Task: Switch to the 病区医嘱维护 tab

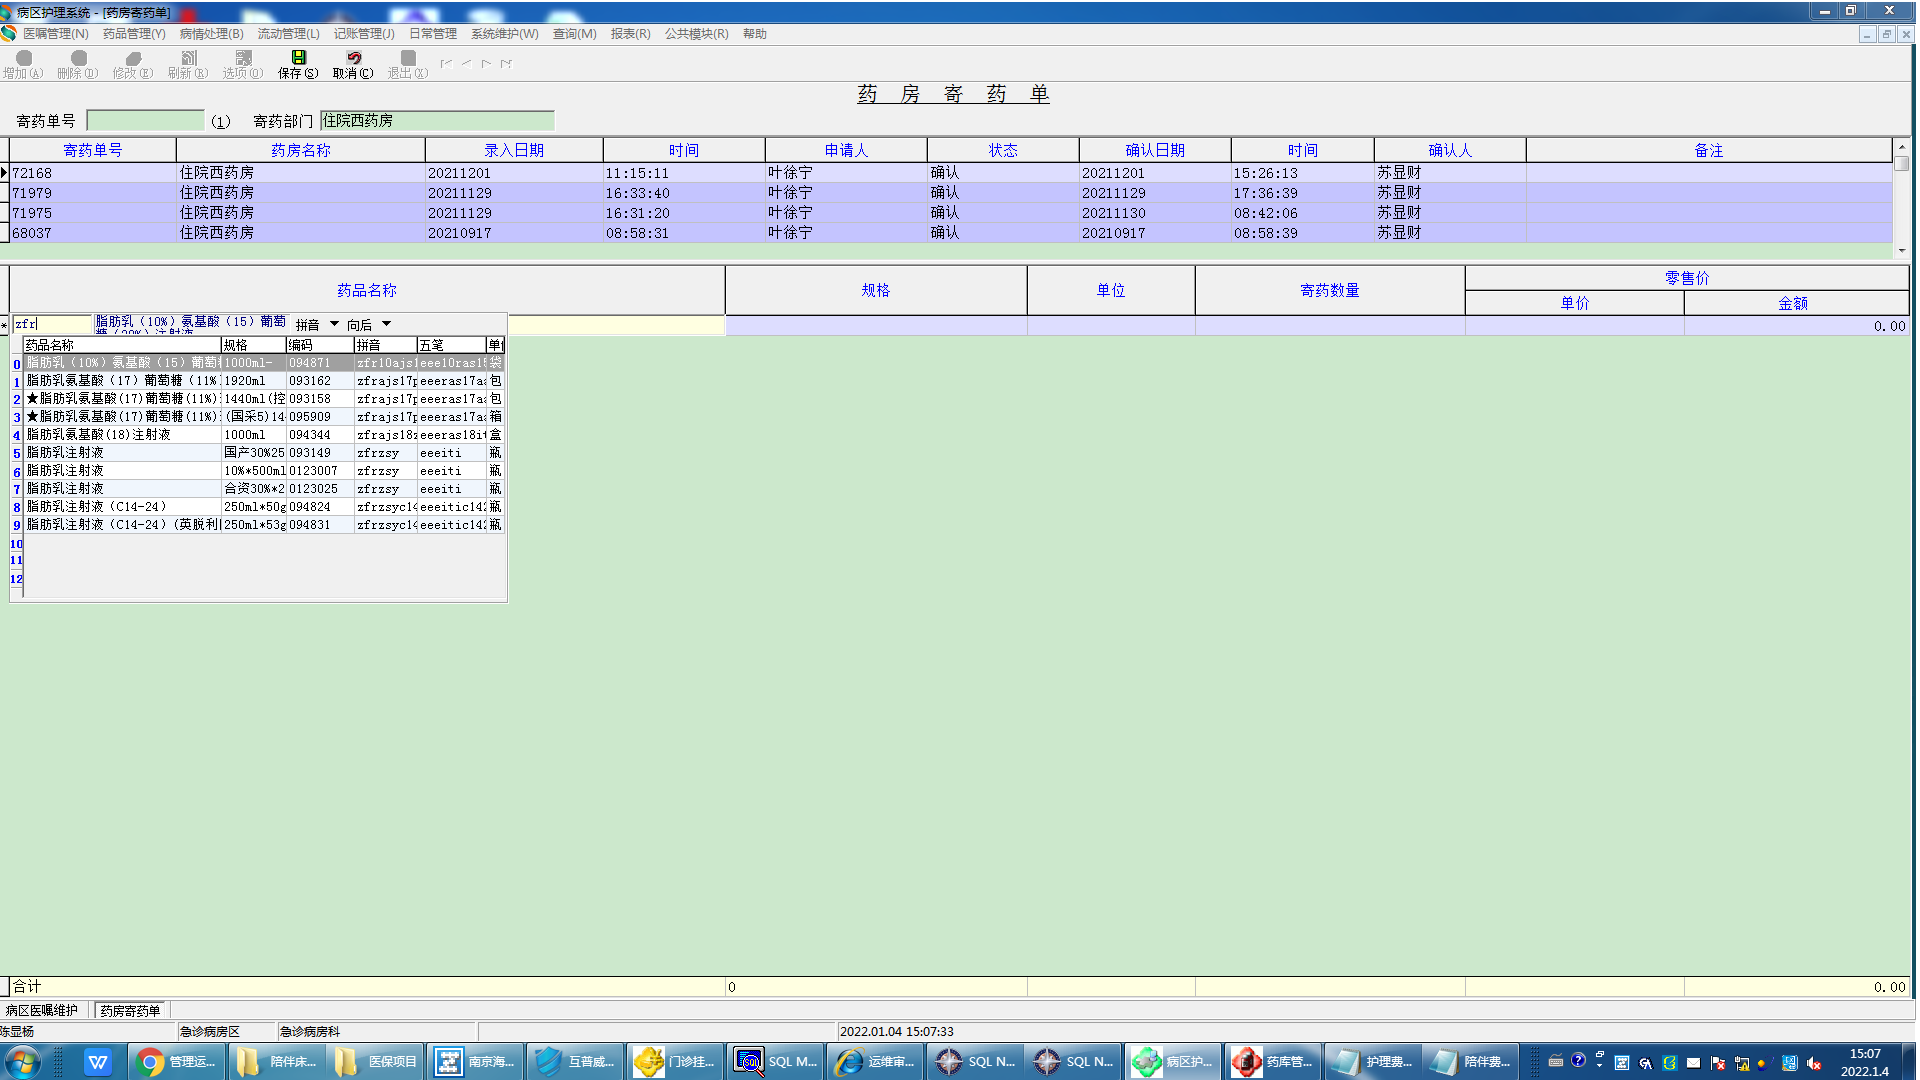Action: [x=42, y=1010]
